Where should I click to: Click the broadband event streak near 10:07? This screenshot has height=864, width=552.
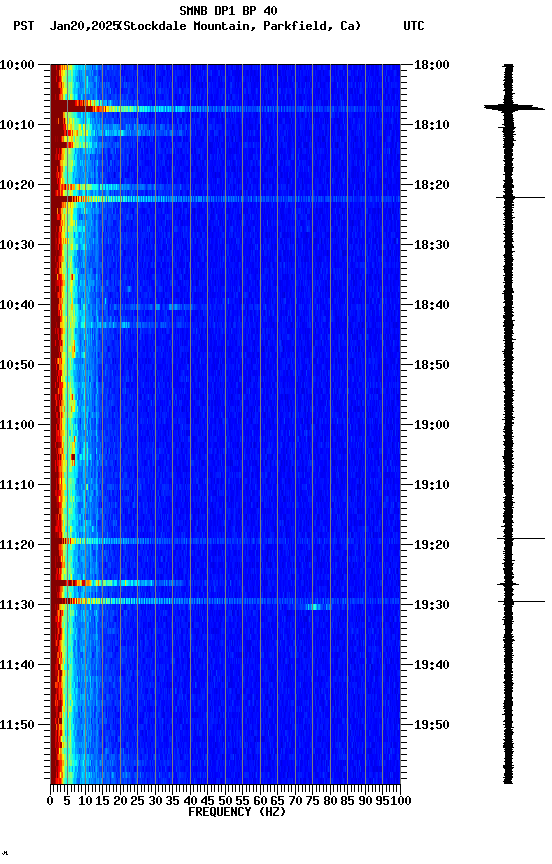[x=225, y=109]
